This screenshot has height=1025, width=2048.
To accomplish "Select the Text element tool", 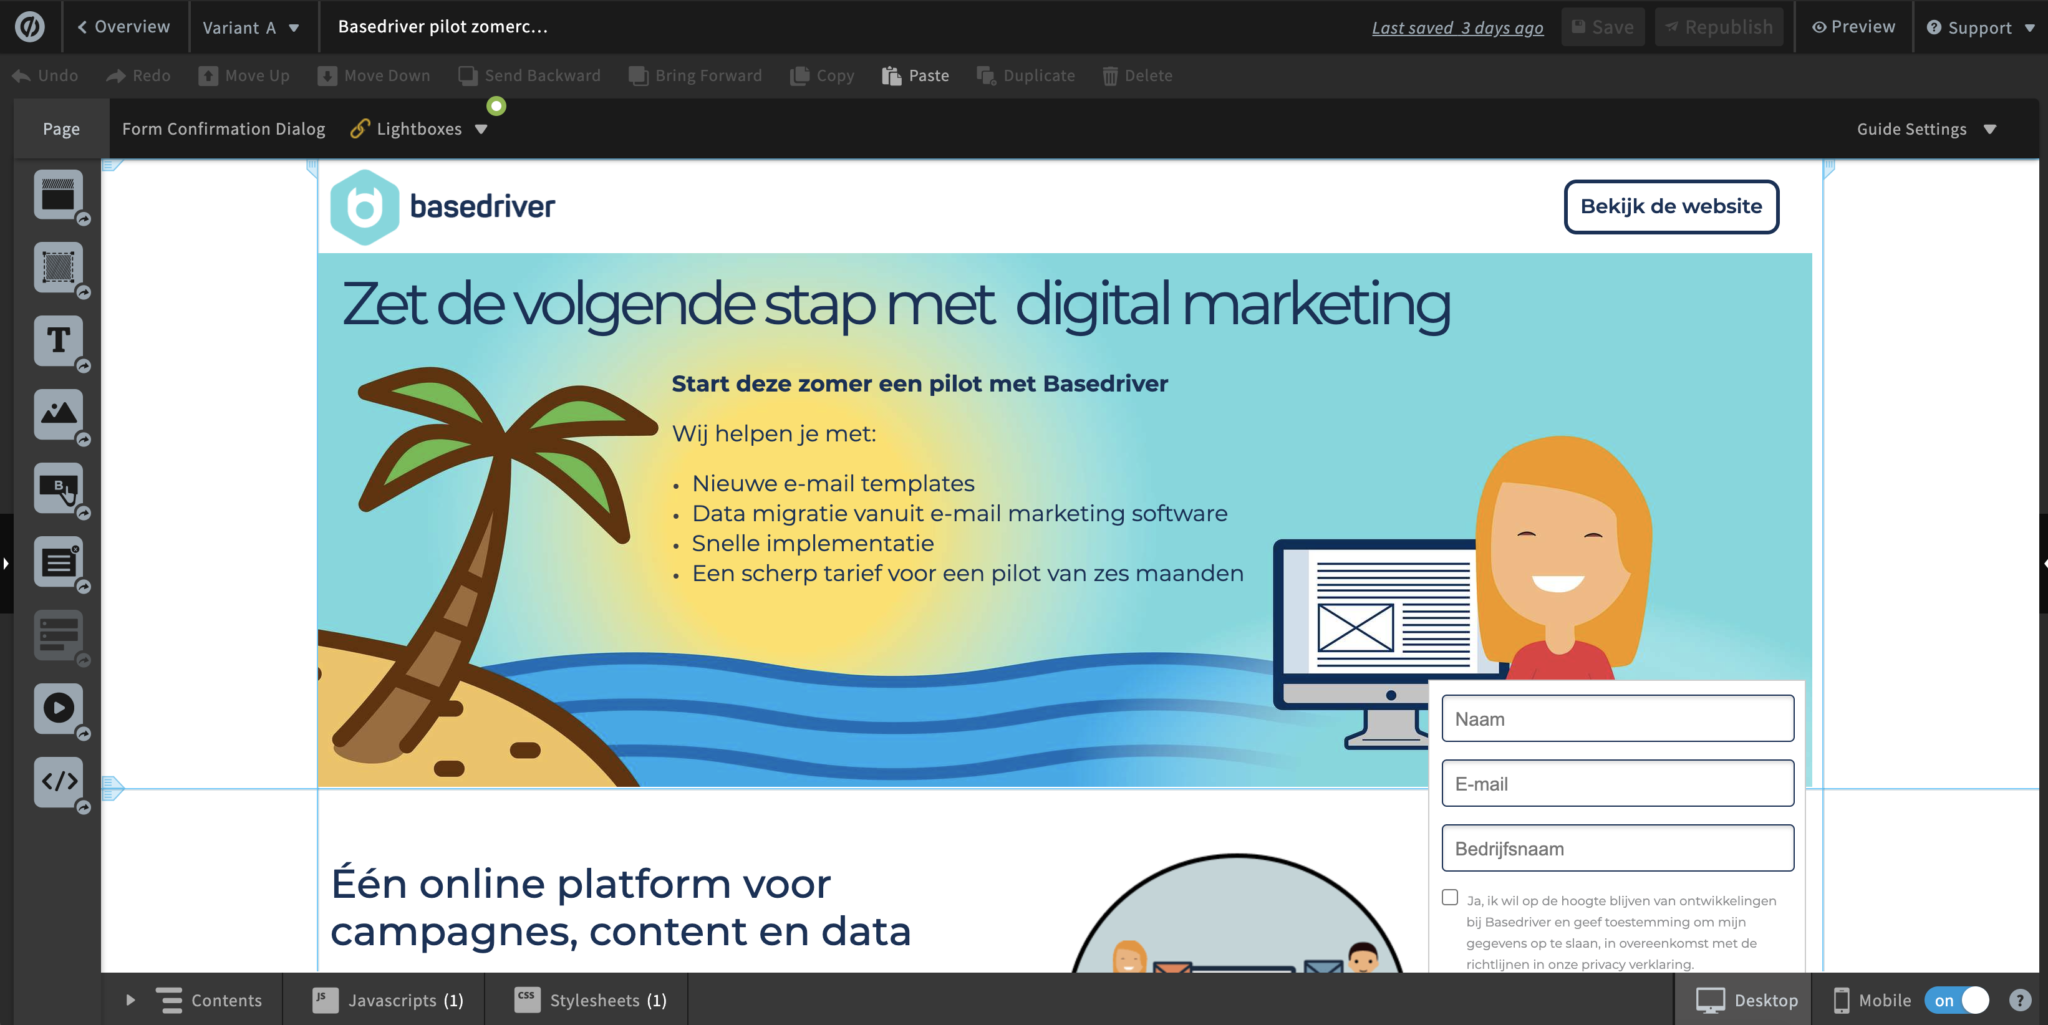I will click(58, 341).
